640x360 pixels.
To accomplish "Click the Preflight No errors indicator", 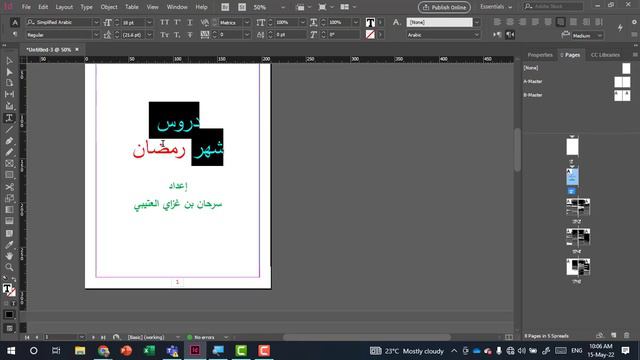I will point(201,337).
